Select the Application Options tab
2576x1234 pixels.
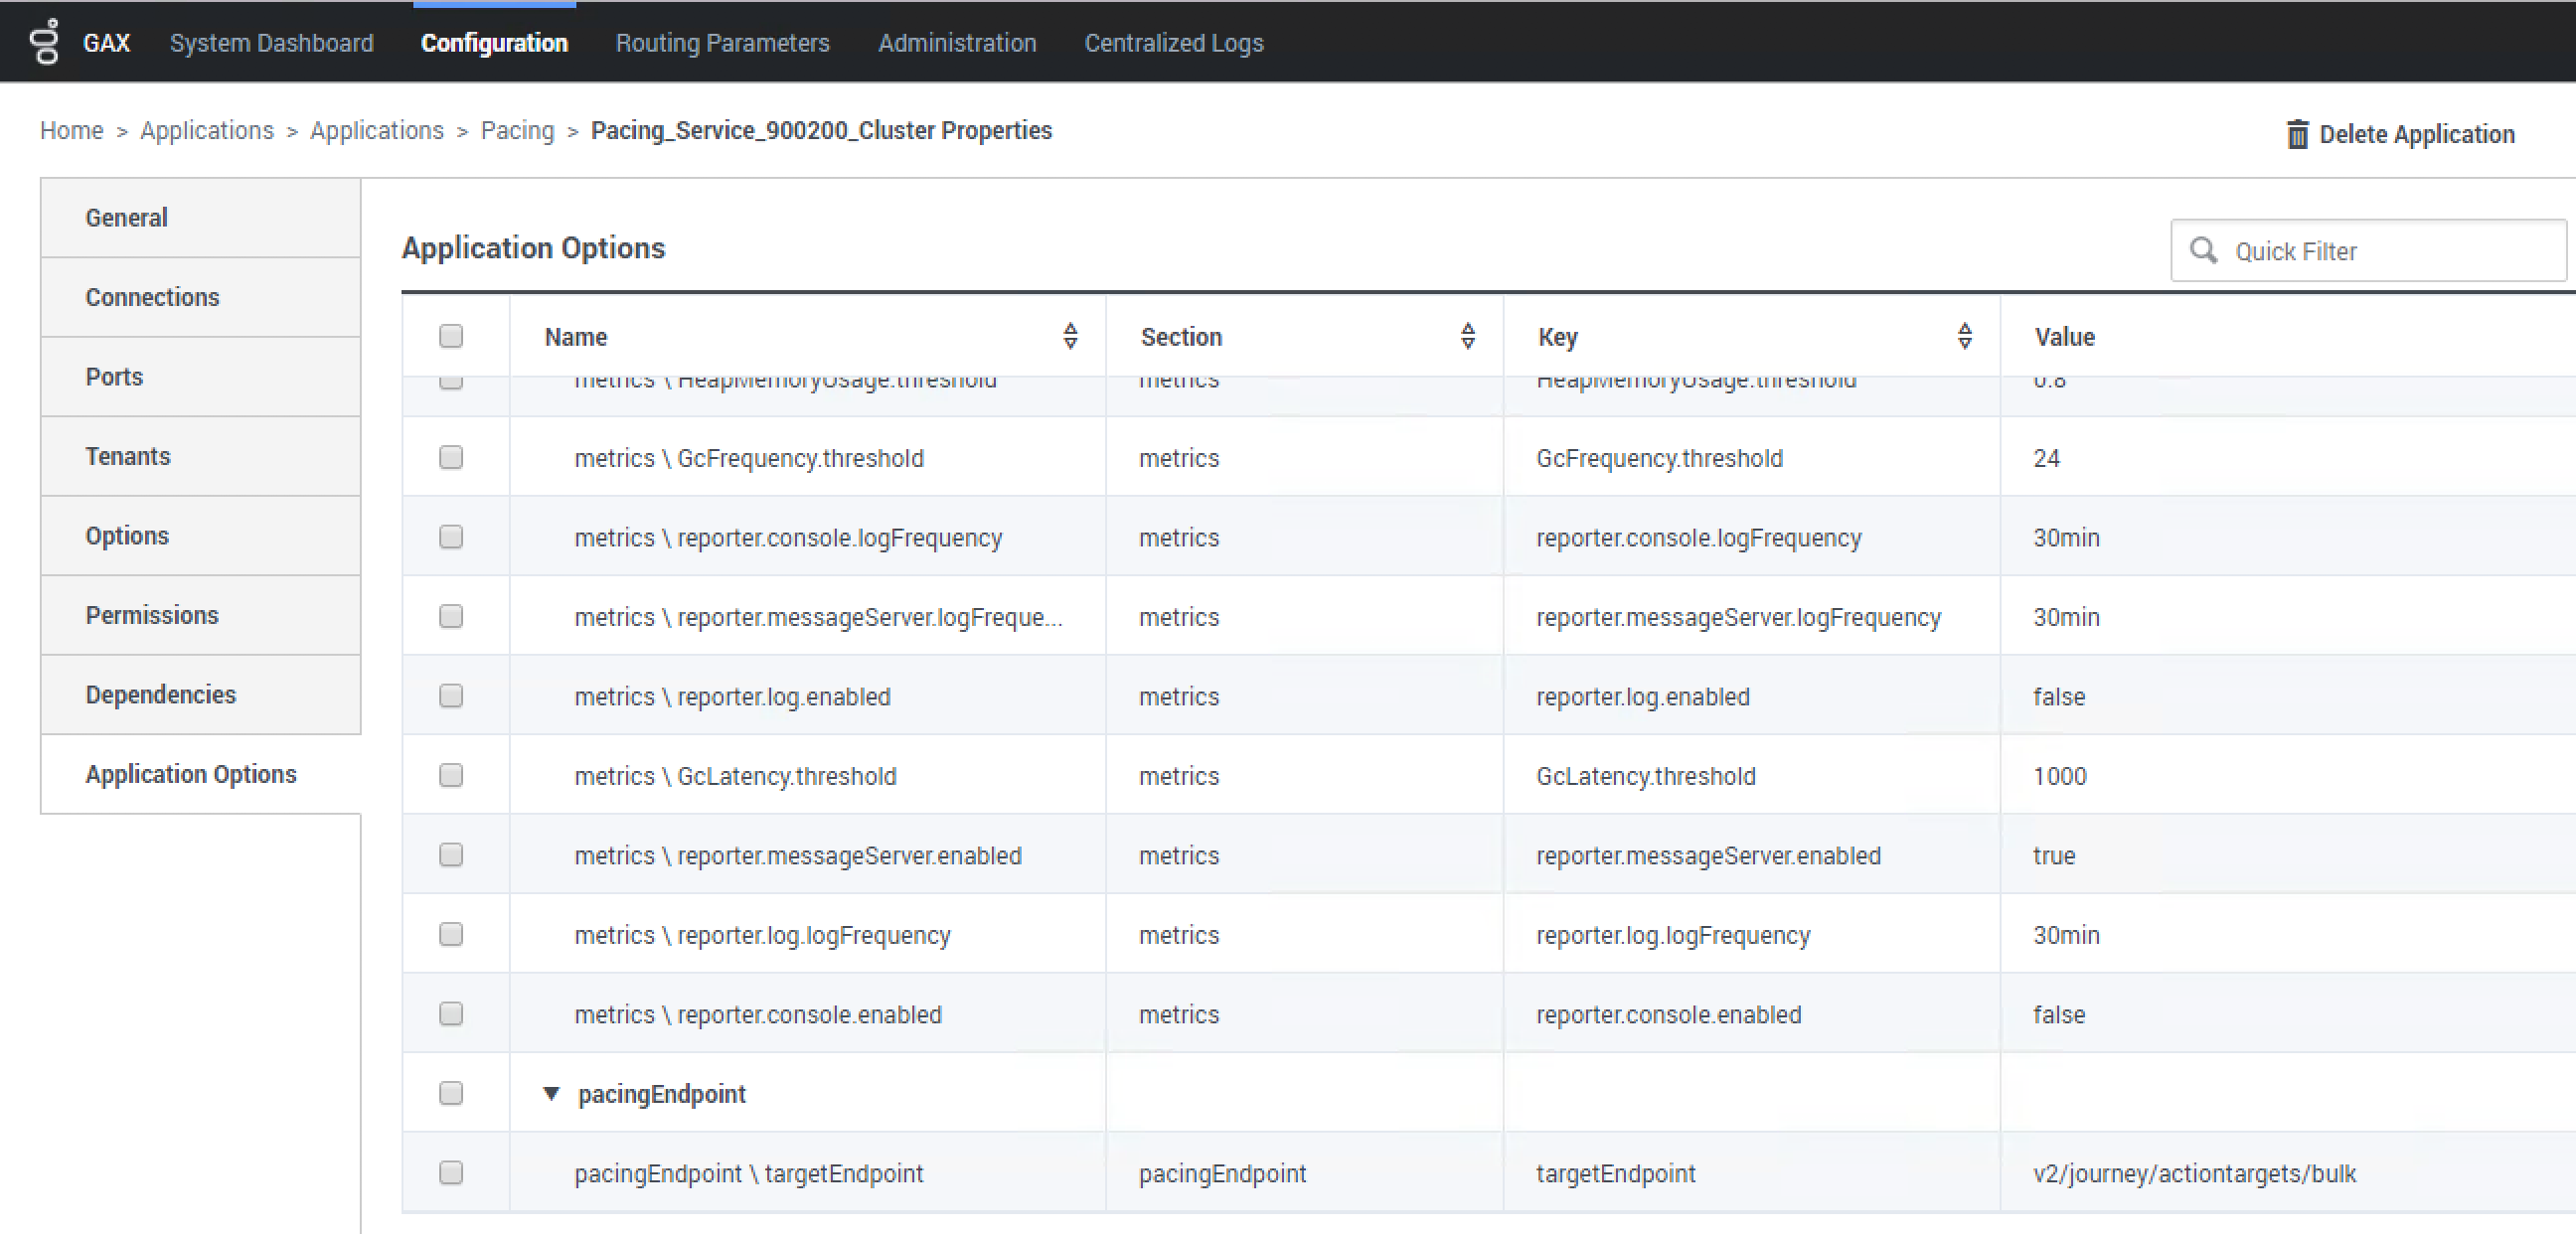pyautogui.click(x=200, y=774)
